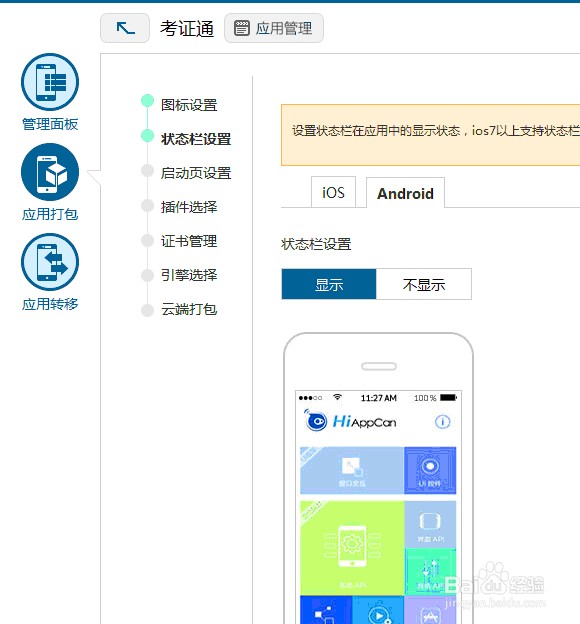Screen dimensions: 580x624
Task: Click the status bar description notice
Action: point(430,135)
